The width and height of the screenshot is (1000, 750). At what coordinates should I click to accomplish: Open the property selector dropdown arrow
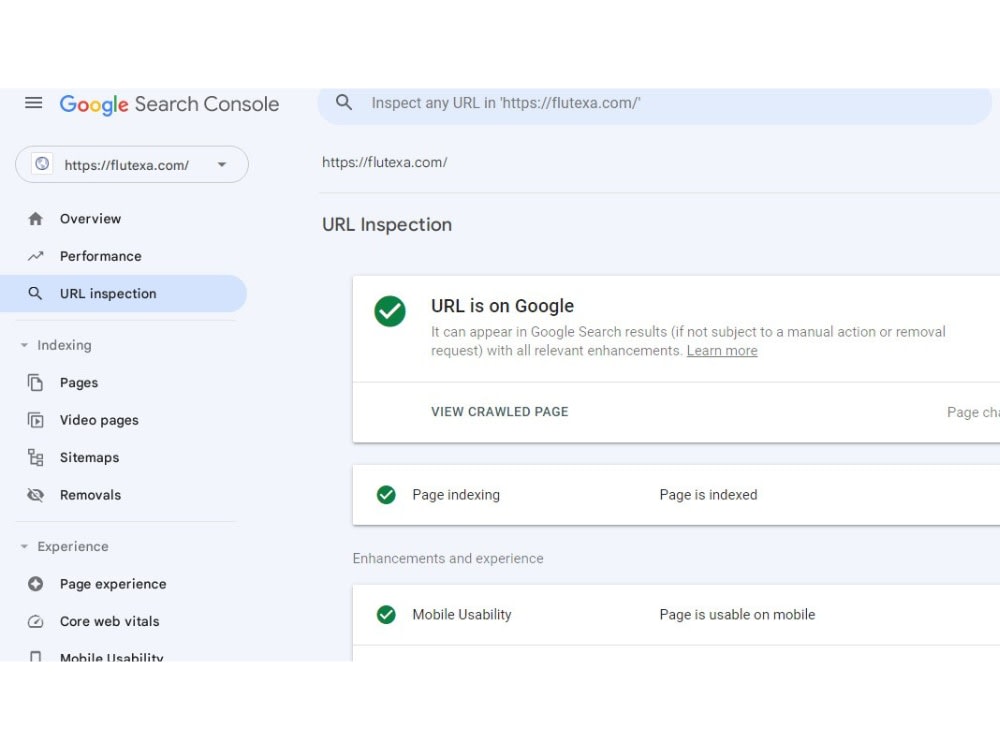pyautogui.click(x=221, y=165)
